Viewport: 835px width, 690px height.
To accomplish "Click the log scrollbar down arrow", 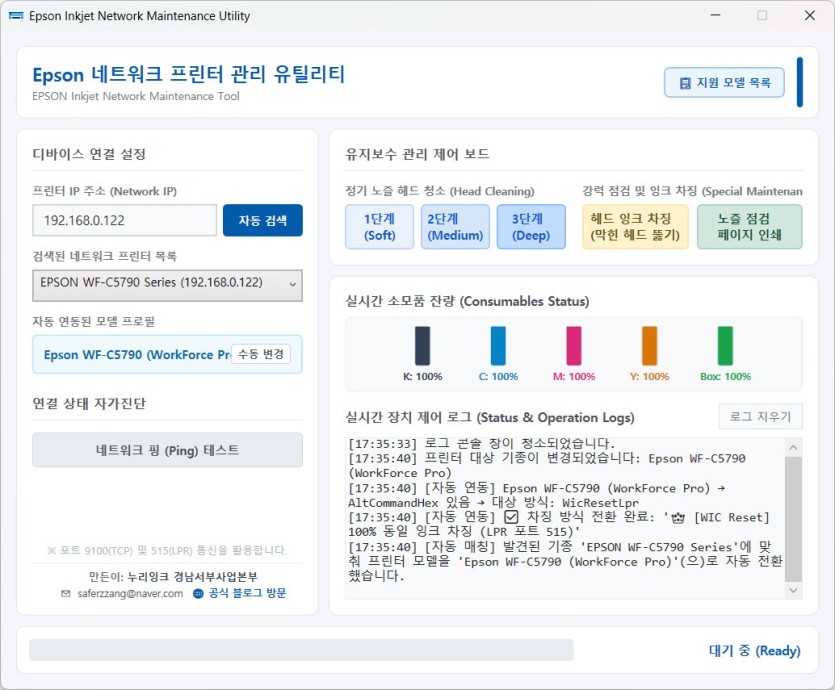I will point(793,590).
